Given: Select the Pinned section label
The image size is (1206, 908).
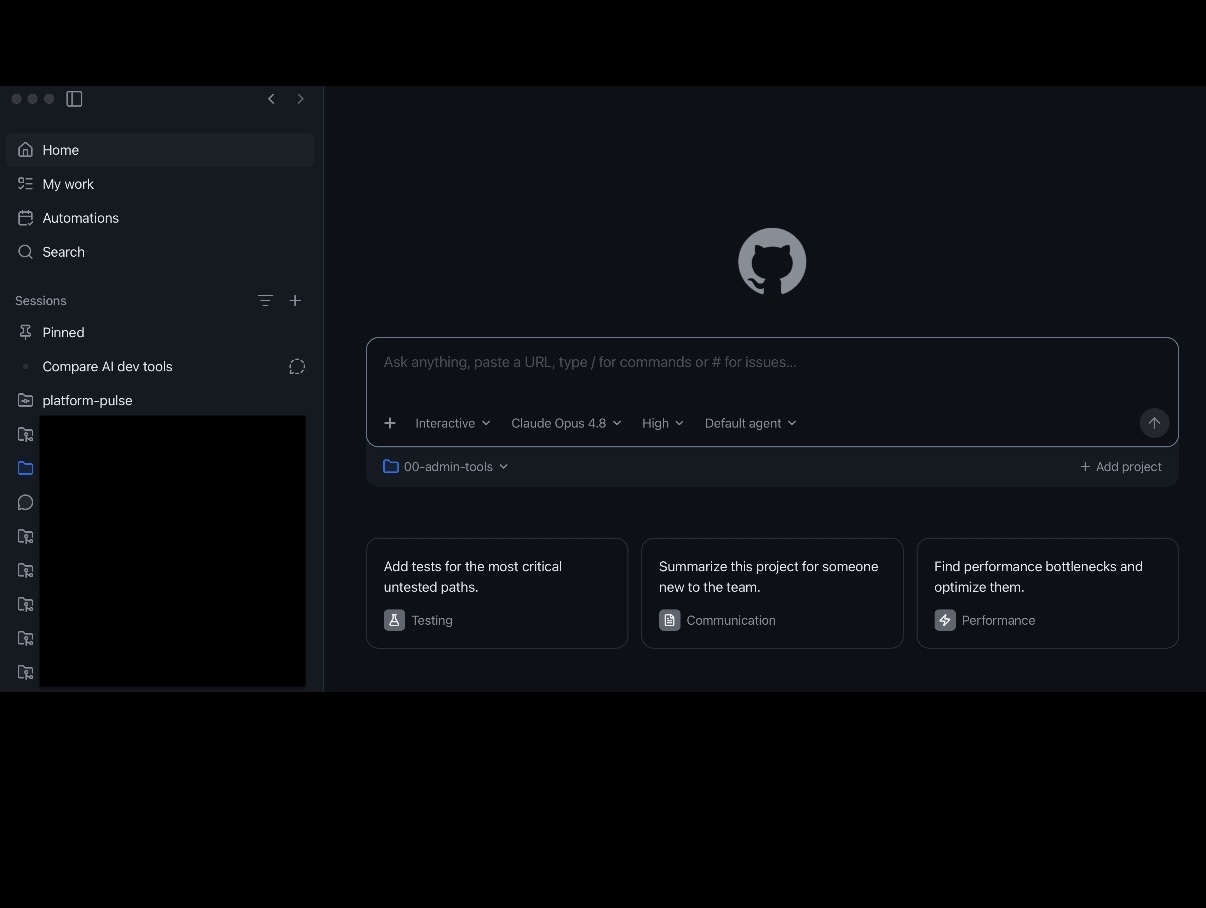Looking at the screenshot, I should tap(63, 332).
